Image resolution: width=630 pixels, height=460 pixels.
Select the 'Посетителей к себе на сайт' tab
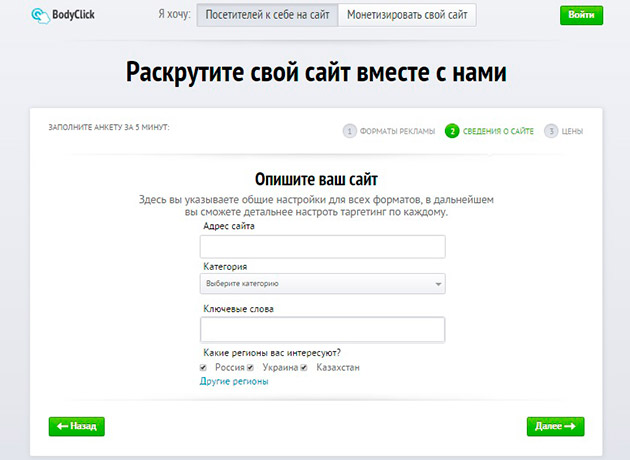tap(268, 15)
